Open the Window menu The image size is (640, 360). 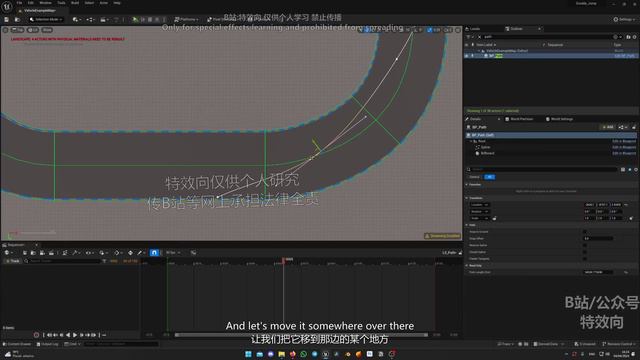tap(45, 3)
